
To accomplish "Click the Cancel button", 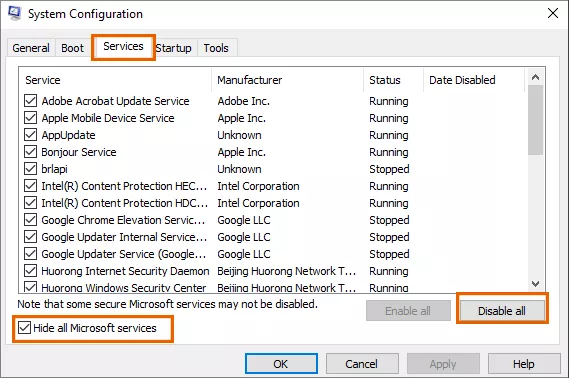I will tap(362, 363).
